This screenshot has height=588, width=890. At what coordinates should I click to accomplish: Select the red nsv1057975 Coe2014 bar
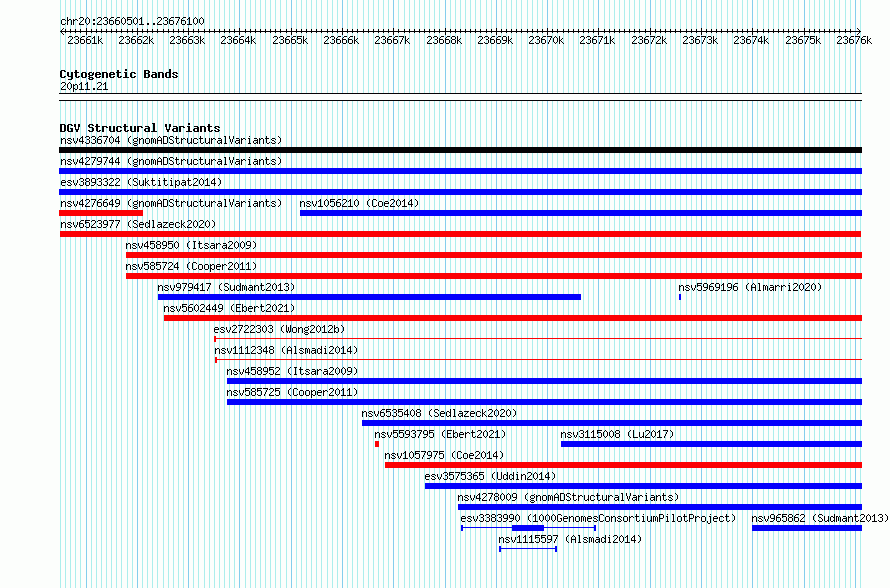623,465
